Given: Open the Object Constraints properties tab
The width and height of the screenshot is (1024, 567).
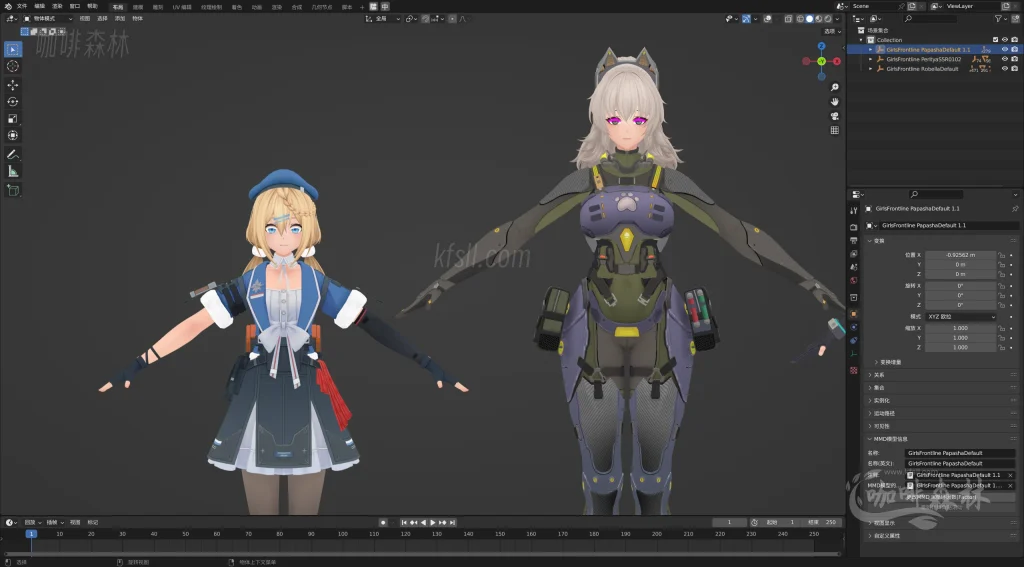Looking at the screenshot, I should 854,340.
